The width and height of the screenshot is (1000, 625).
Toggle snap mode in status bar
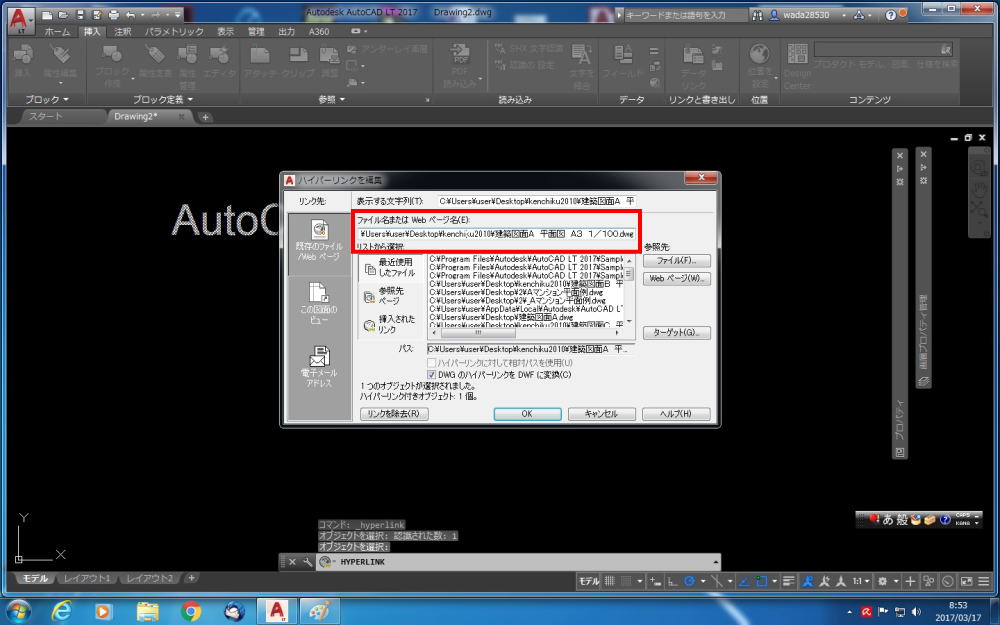pyautogui.click(x=627, y=581)
